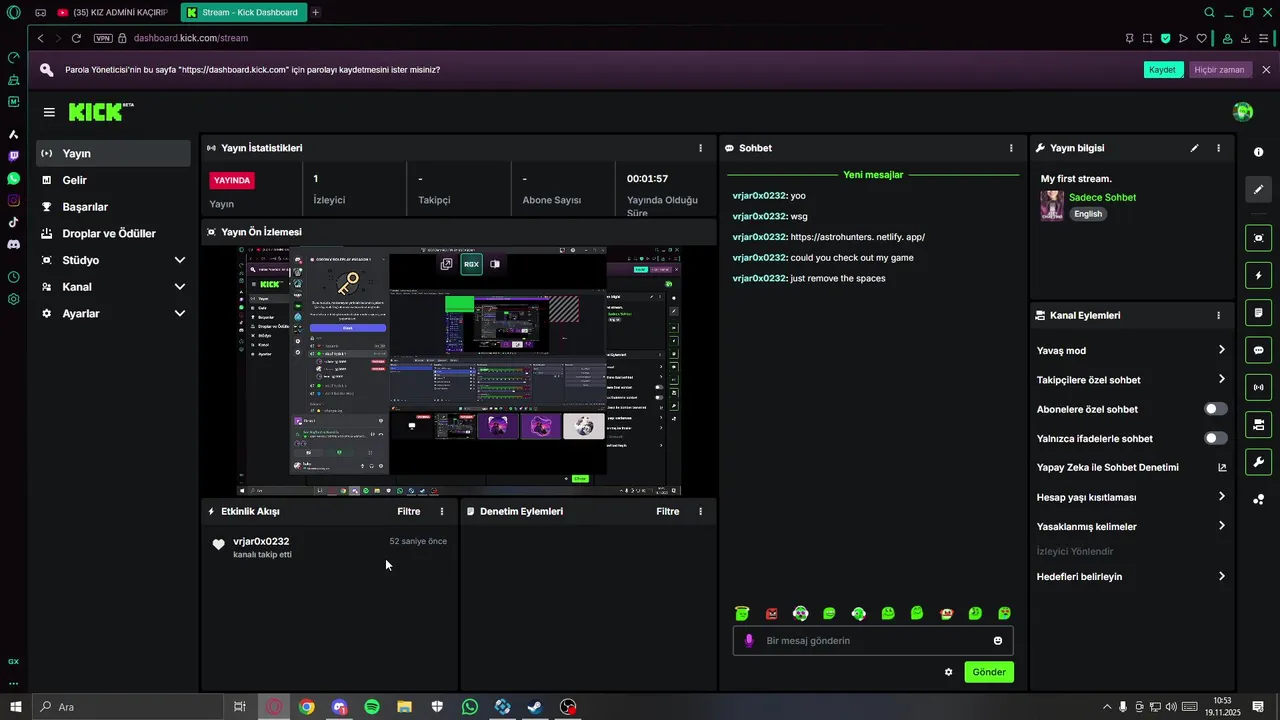
Task: Click the wrench icon in right rail
Action: point(1258,462)
